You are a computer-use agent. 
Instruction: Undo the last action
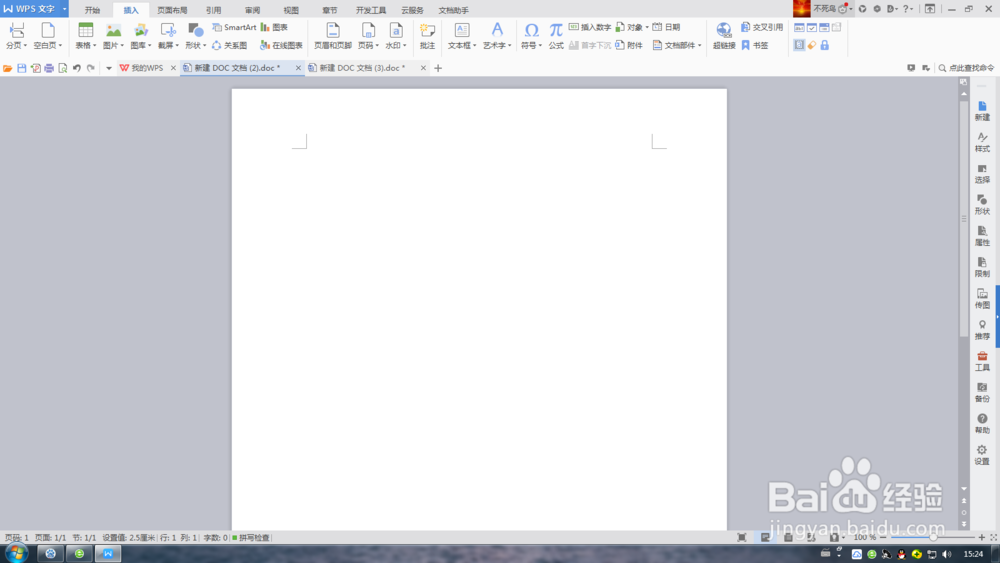tap(77, 68)
